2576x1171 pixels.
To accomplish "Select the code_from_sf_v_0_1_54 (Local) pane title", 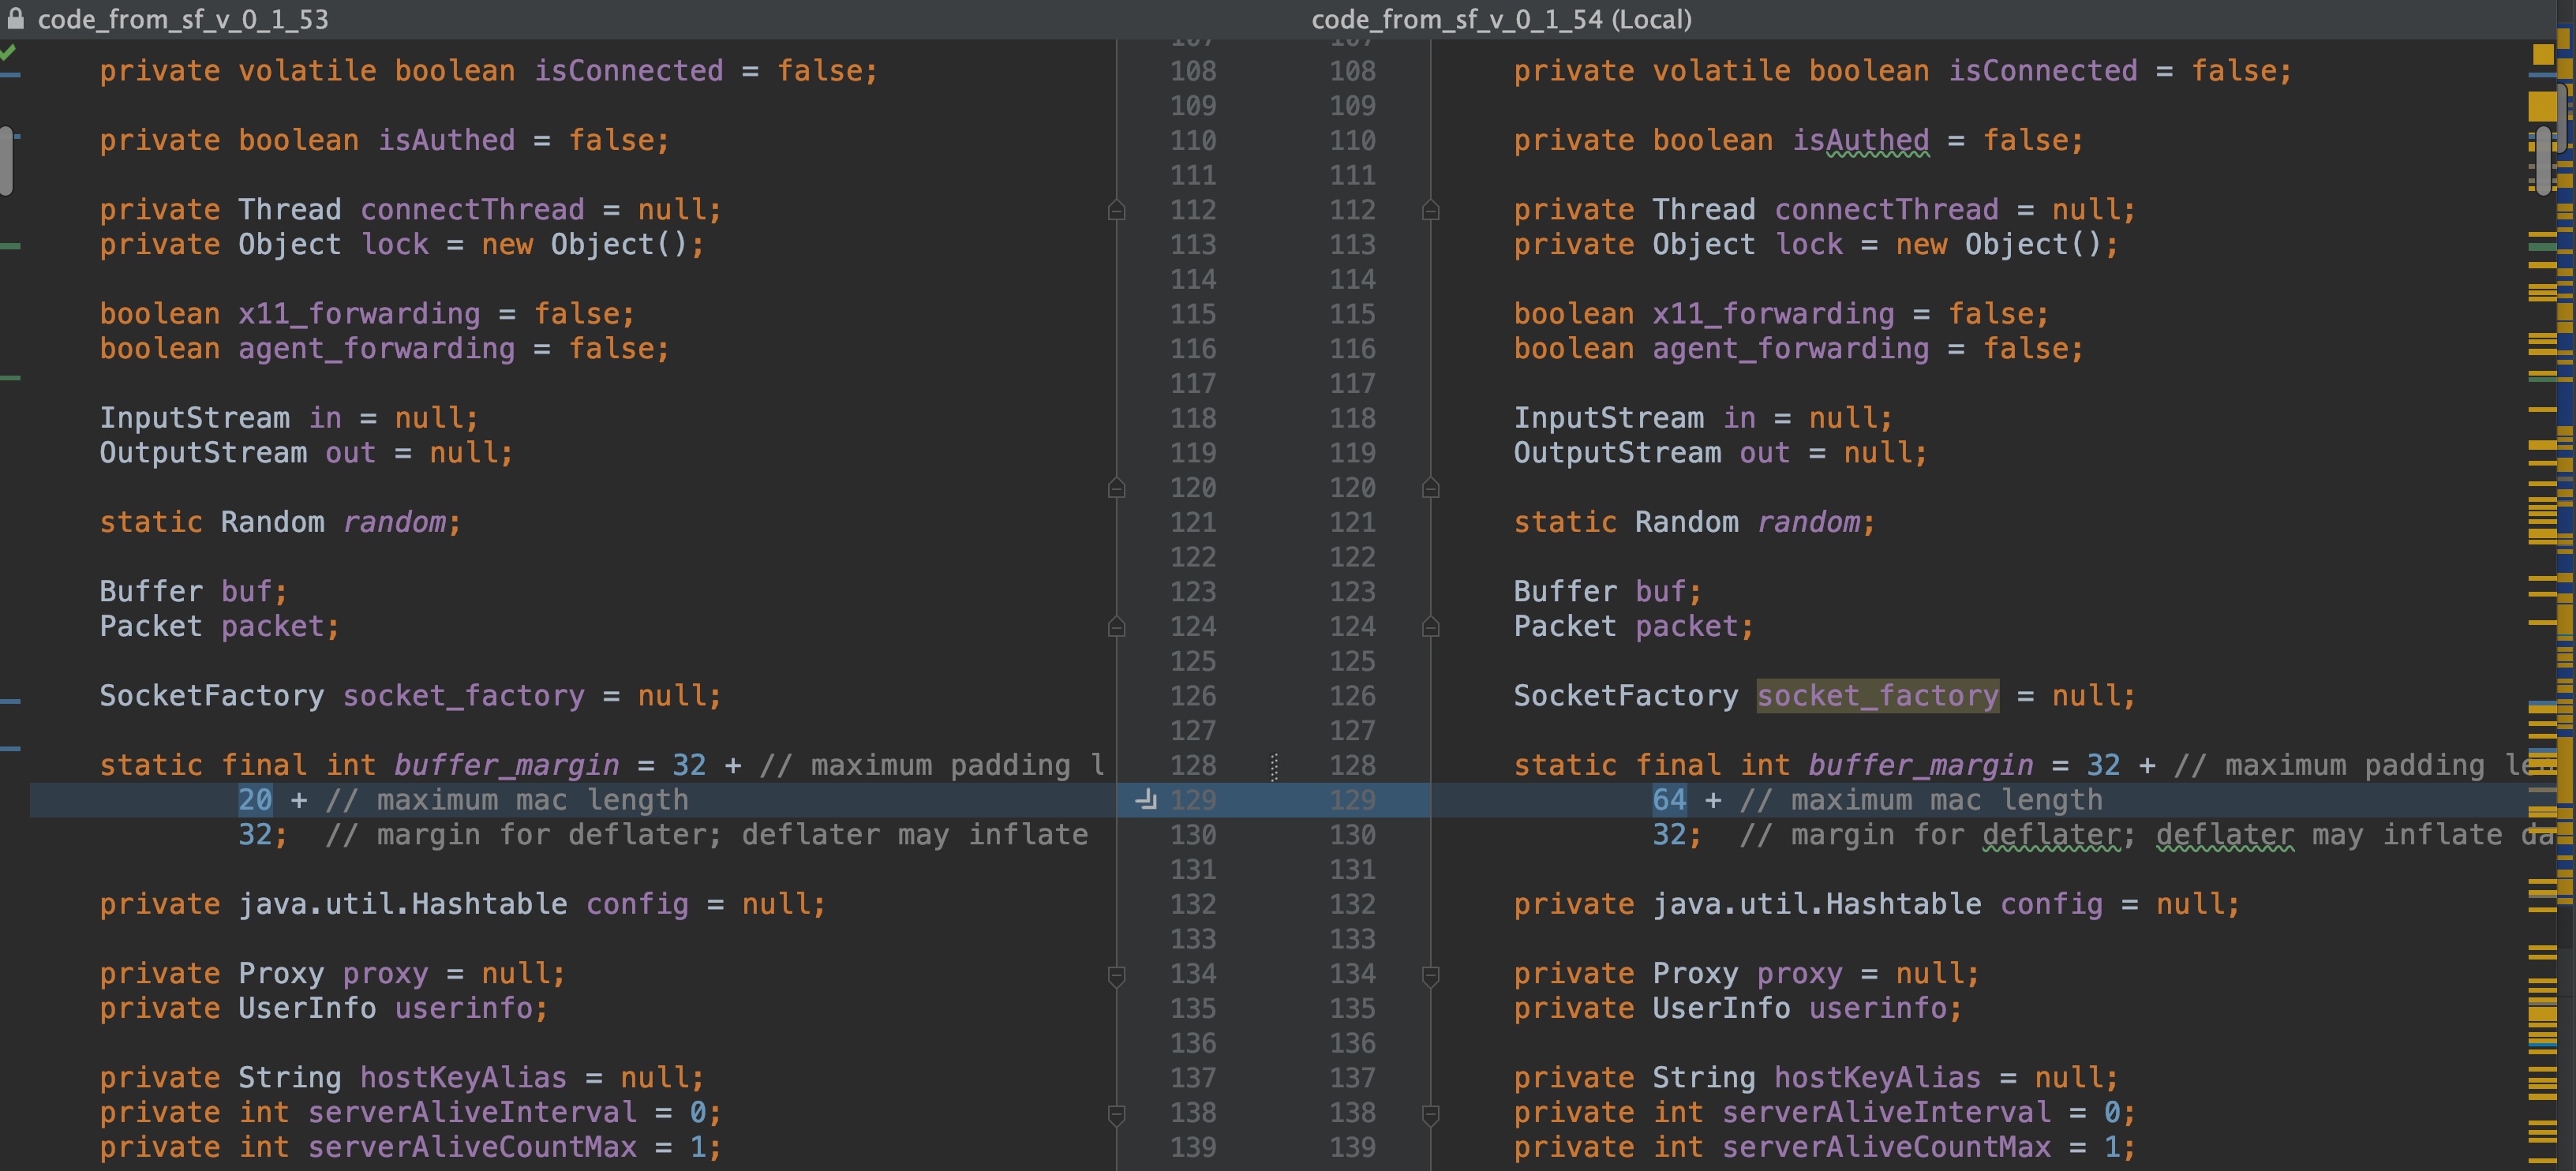I will pyautogui.click(x=1501, y=19).
